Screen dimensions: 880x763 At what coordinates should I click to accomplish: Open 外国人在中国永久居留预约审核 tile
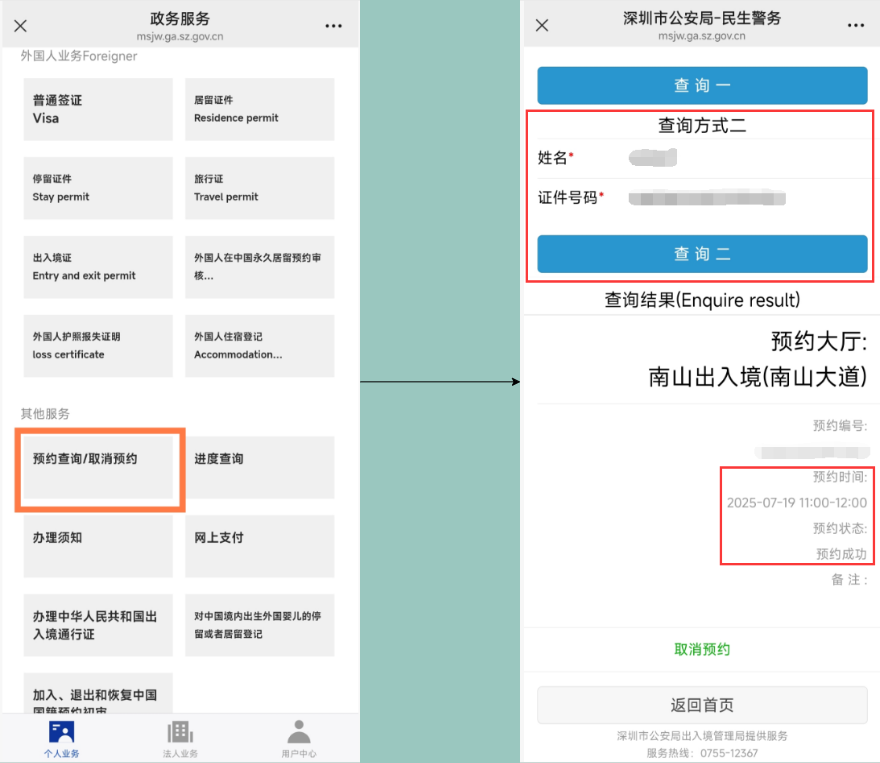tap(260, 267)
